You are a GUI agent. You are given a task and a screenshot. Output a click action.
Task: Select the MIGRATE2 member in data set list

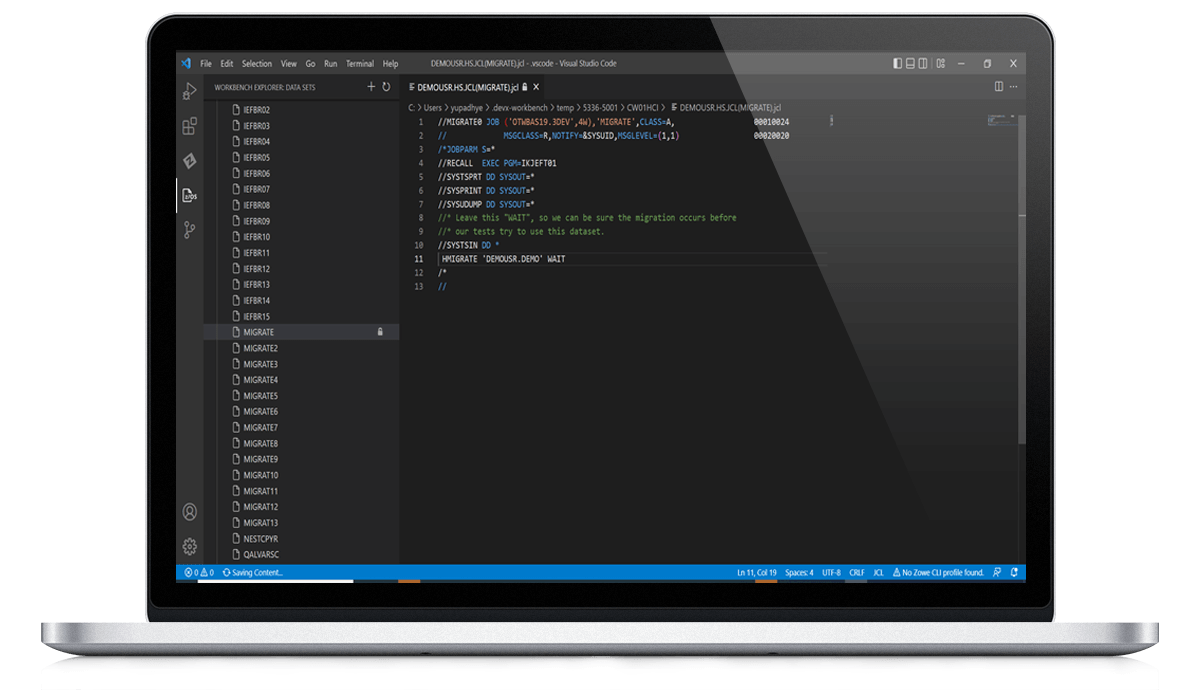coord(260,348)
